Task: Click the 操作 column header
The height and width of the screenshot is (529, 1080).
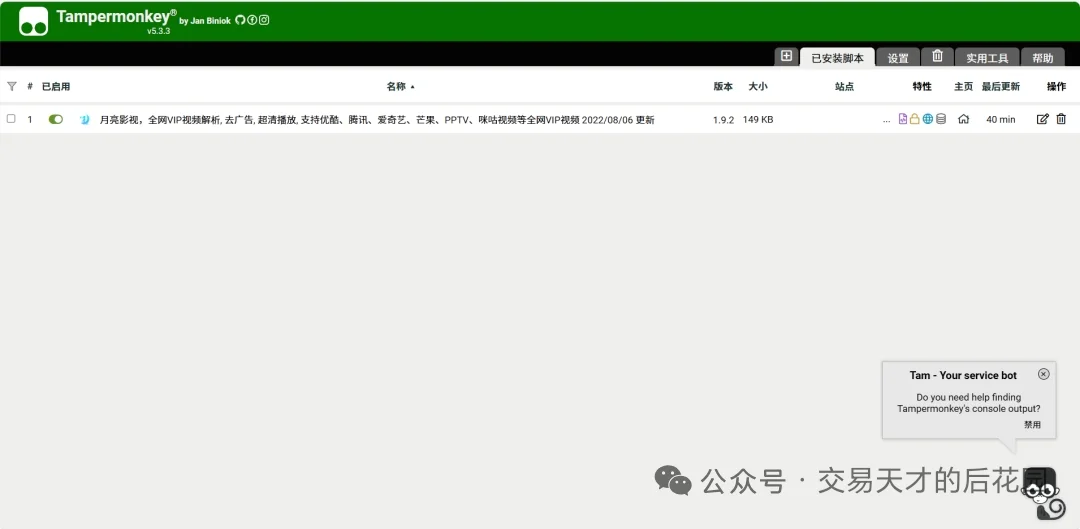Action: pyautogui.click(x=1057, y=86)
